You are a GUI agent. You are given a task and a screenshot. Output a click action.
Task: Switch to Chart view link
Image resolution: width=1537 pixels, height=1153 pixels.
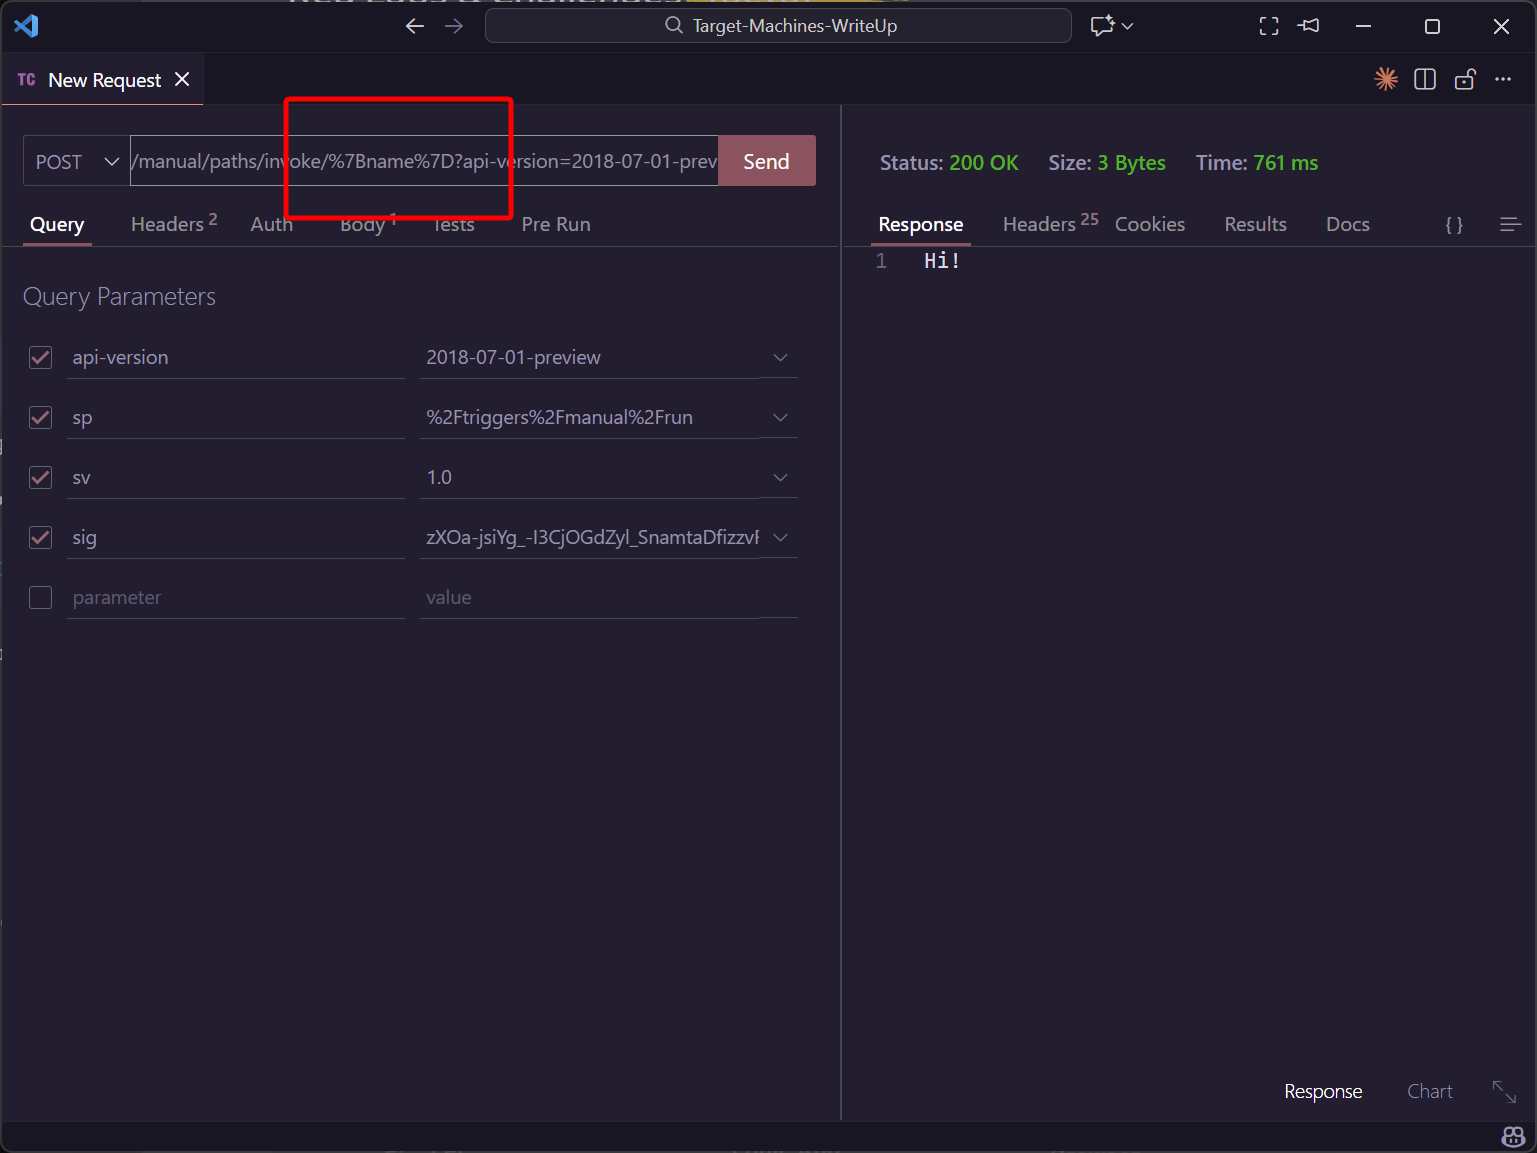tap(1429, 1092)
